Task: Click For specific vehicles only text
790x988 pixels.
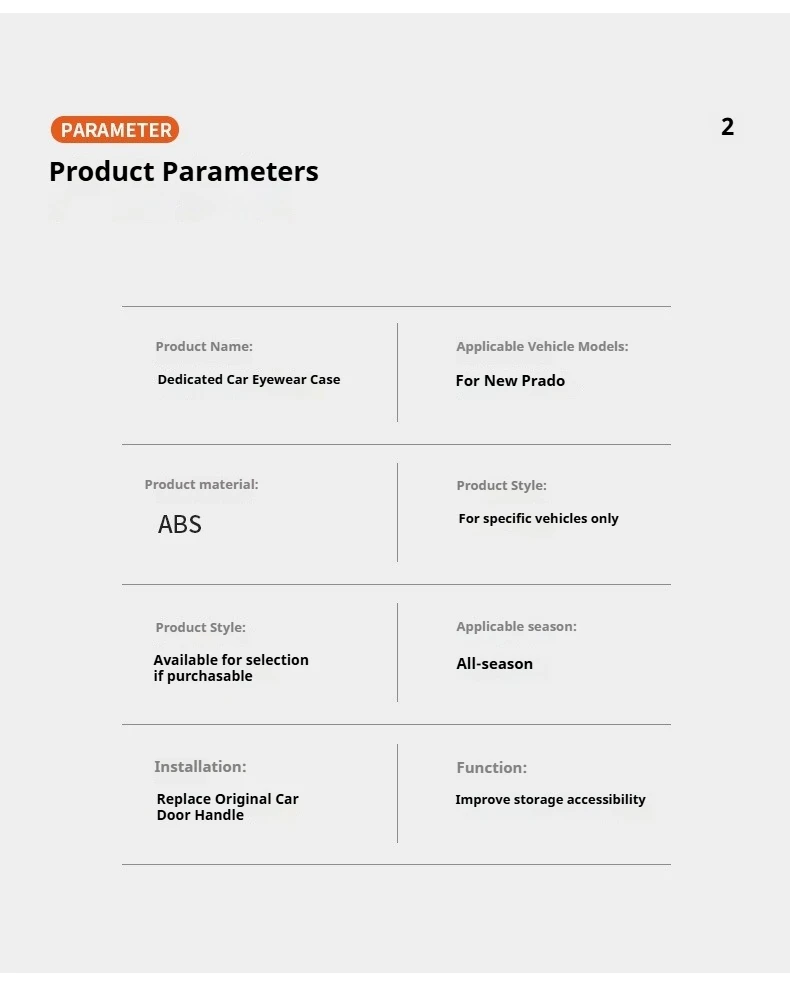Action: [x=539, y=519]
